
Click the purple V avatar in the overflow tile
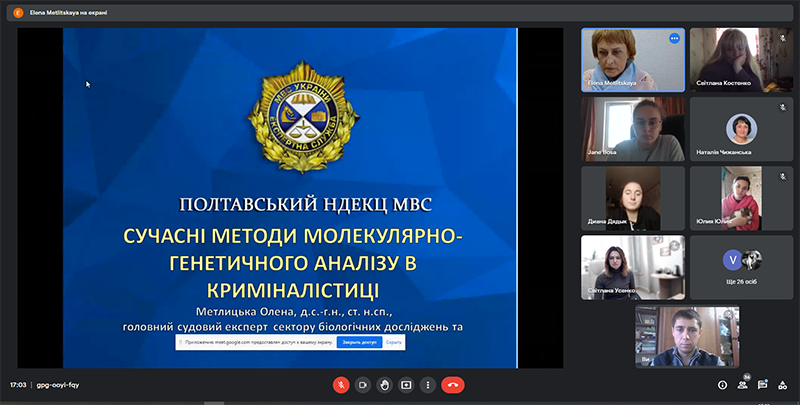point(733,260)
